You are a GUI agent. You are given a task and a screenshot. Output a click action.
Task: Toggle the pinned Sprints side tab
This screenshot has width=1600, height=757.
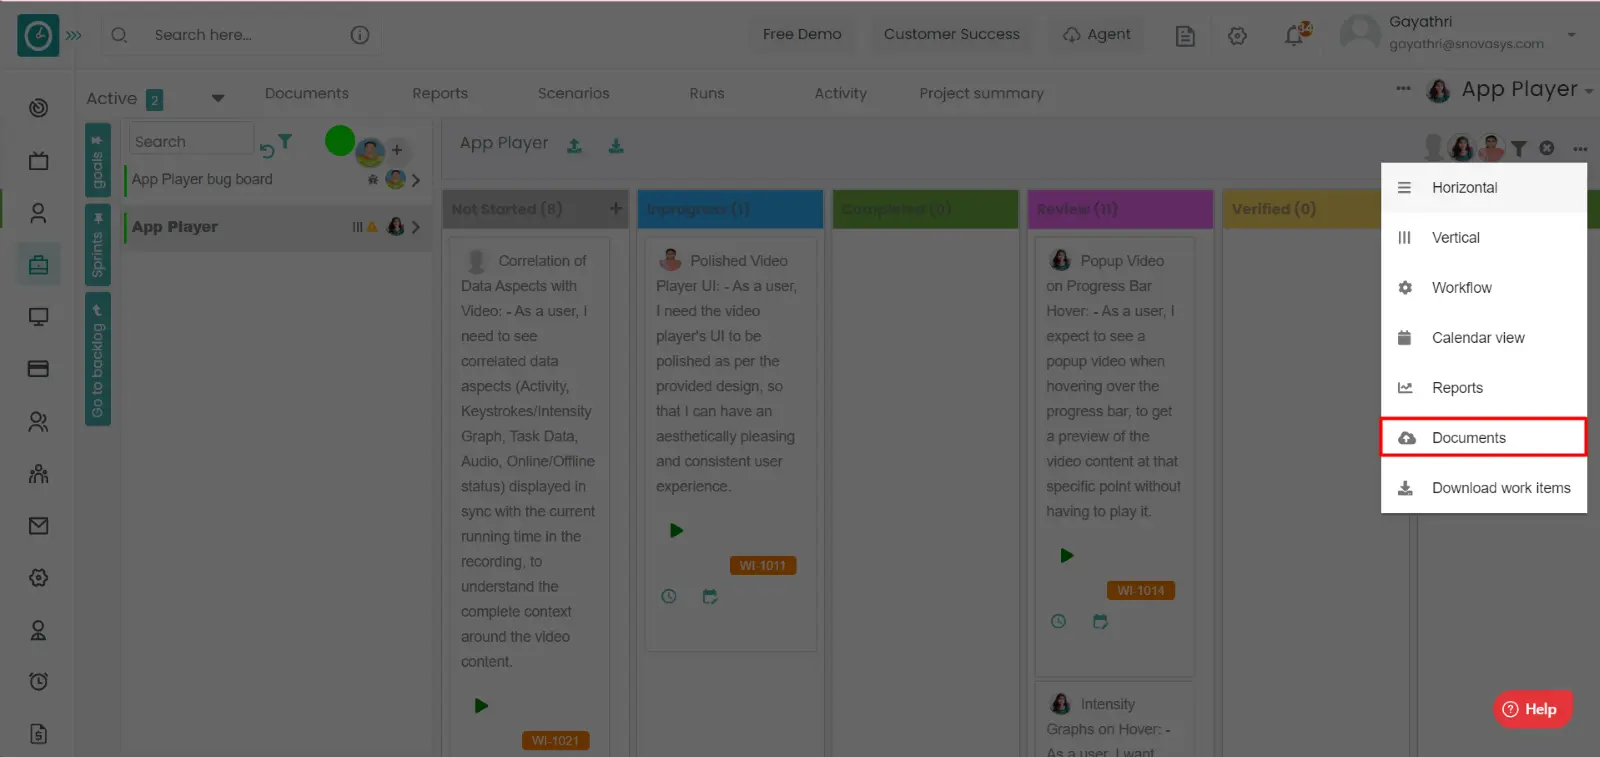(x=98, y=244)
